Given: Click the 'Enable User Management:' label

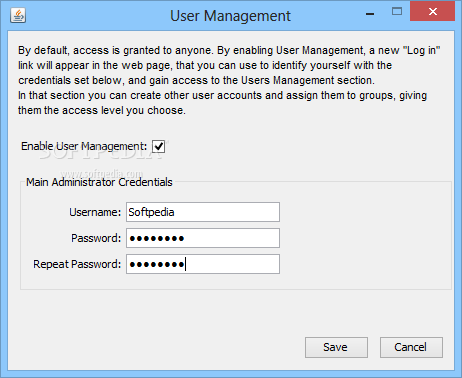Looking at the screenshot, I should pos(84,146).
